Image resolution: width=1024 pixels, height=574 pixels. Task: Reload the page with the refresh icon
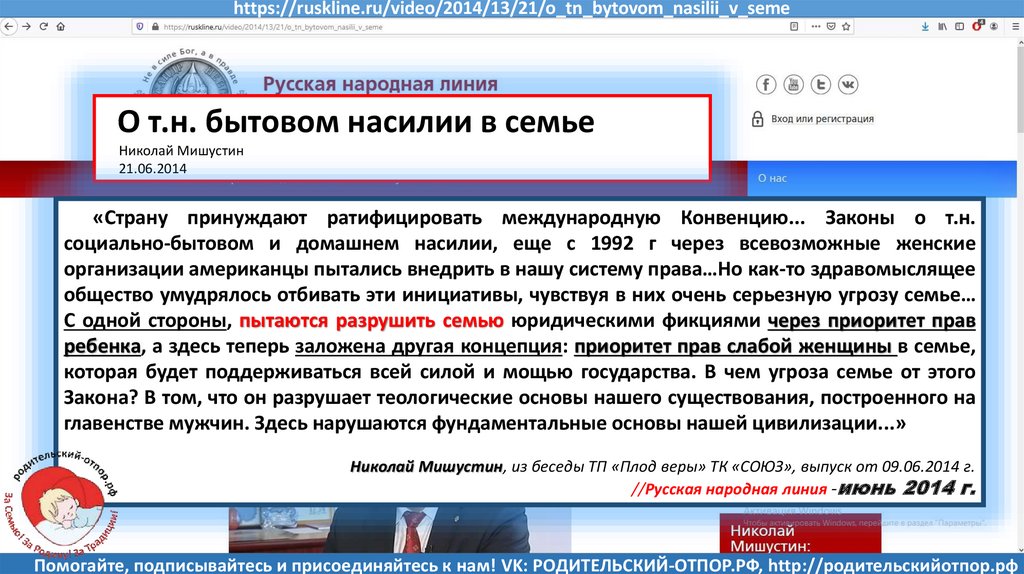[44, 27]
